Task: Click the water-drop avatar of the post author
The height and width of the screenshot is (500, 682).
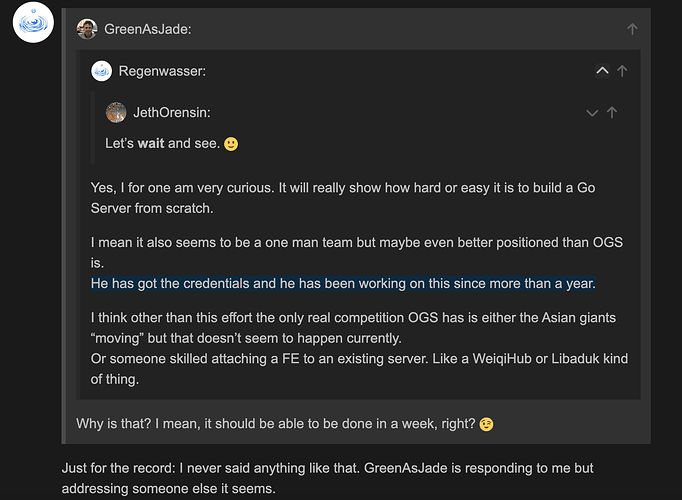Action: pyautogui.click(x=33, y=22)
